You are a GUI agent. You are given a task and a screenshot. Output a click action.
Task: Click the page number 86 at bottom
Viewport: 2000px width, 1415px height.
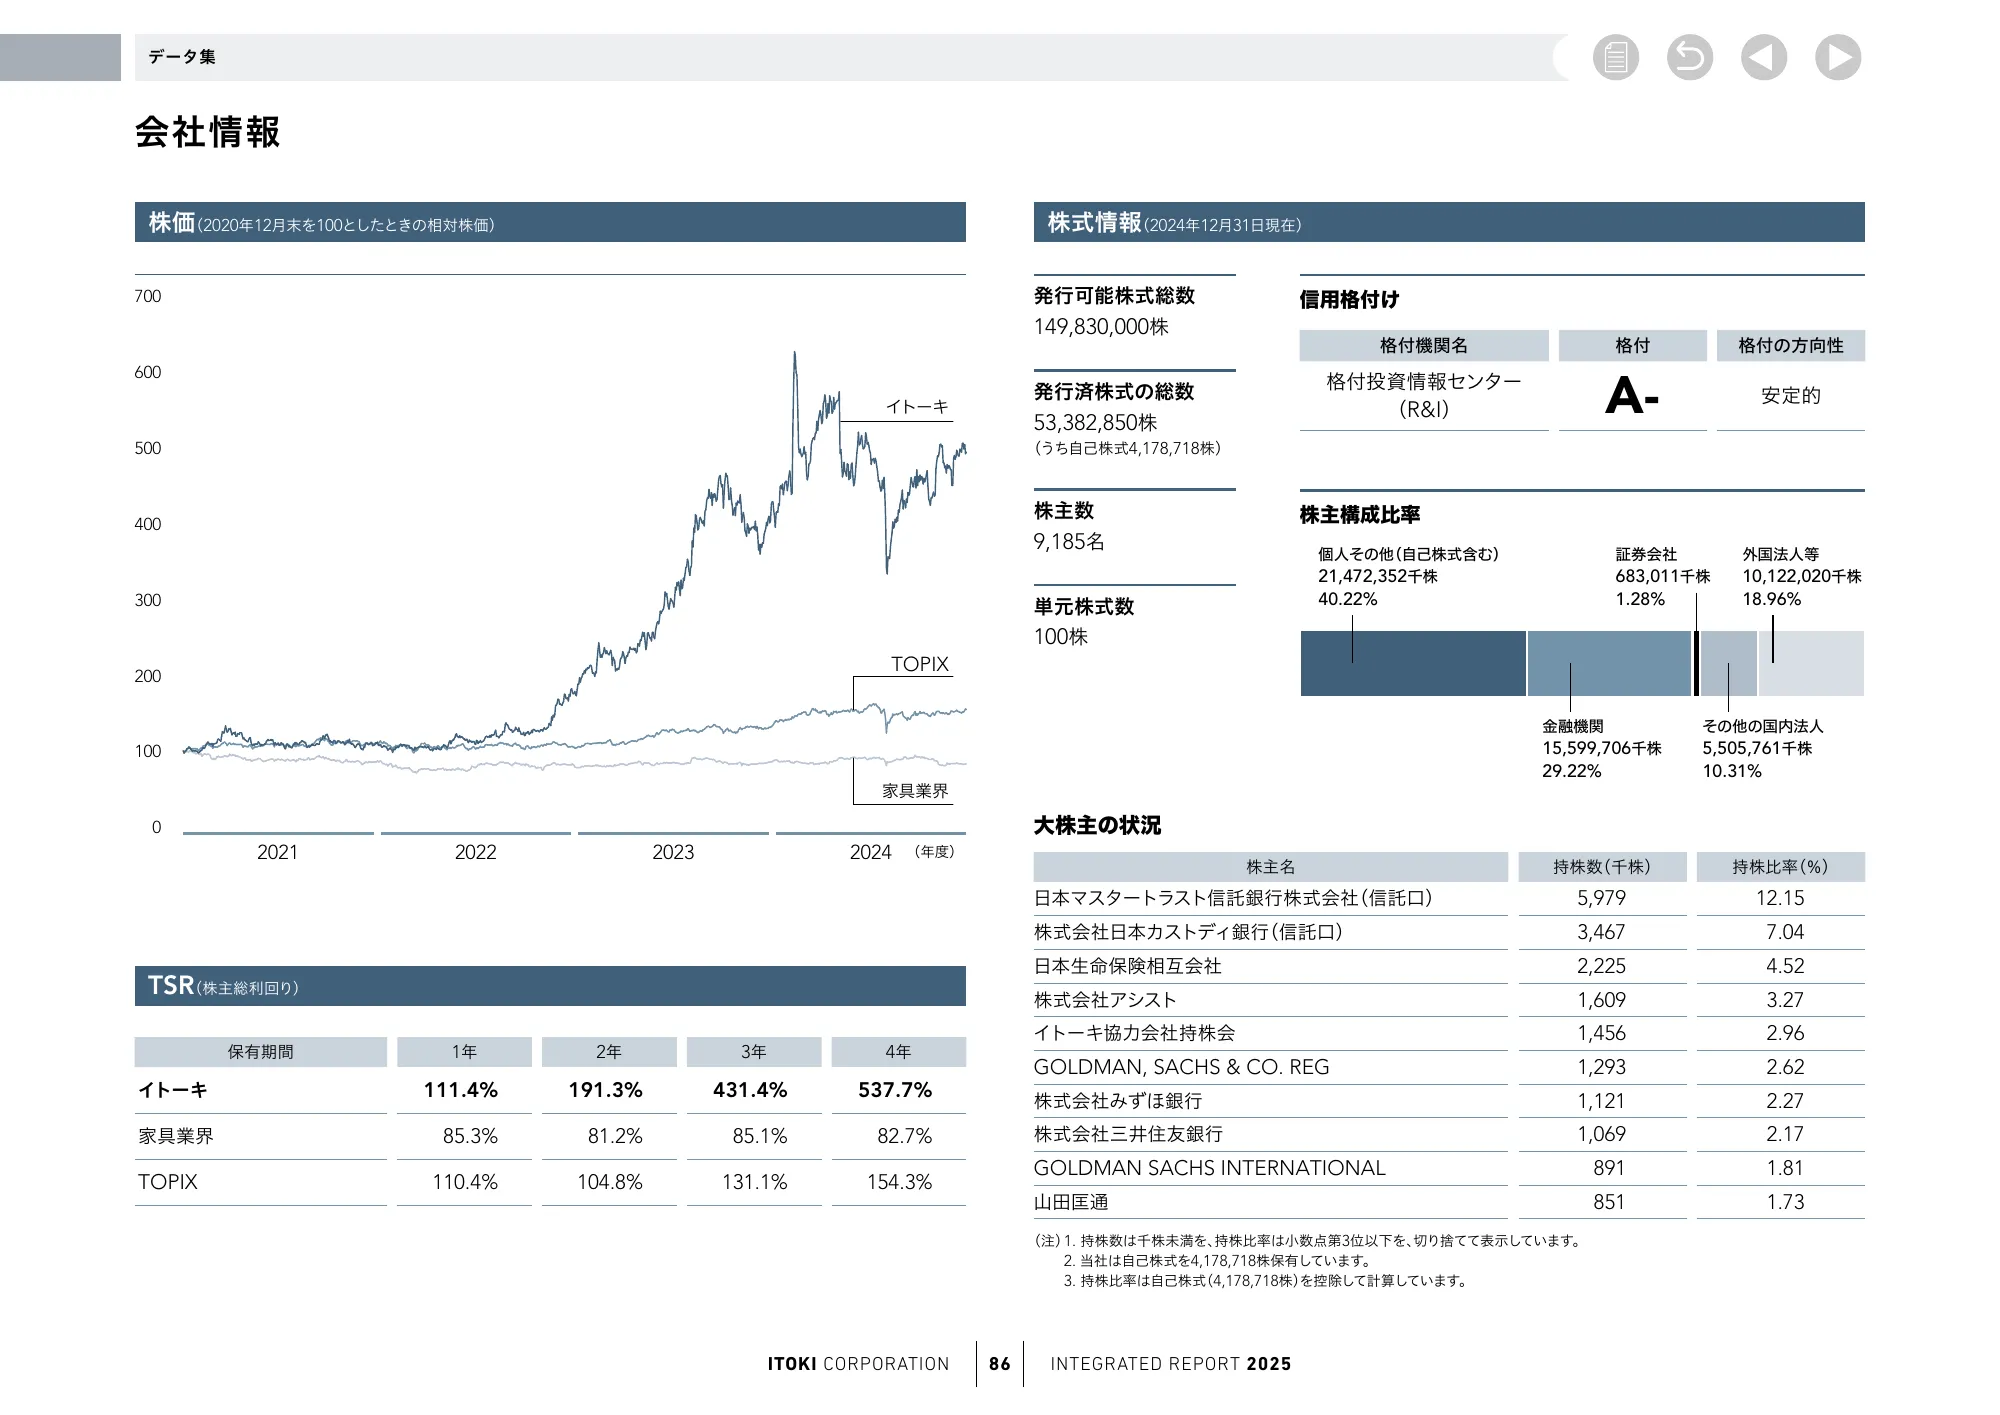click(x=999, y=1363)
